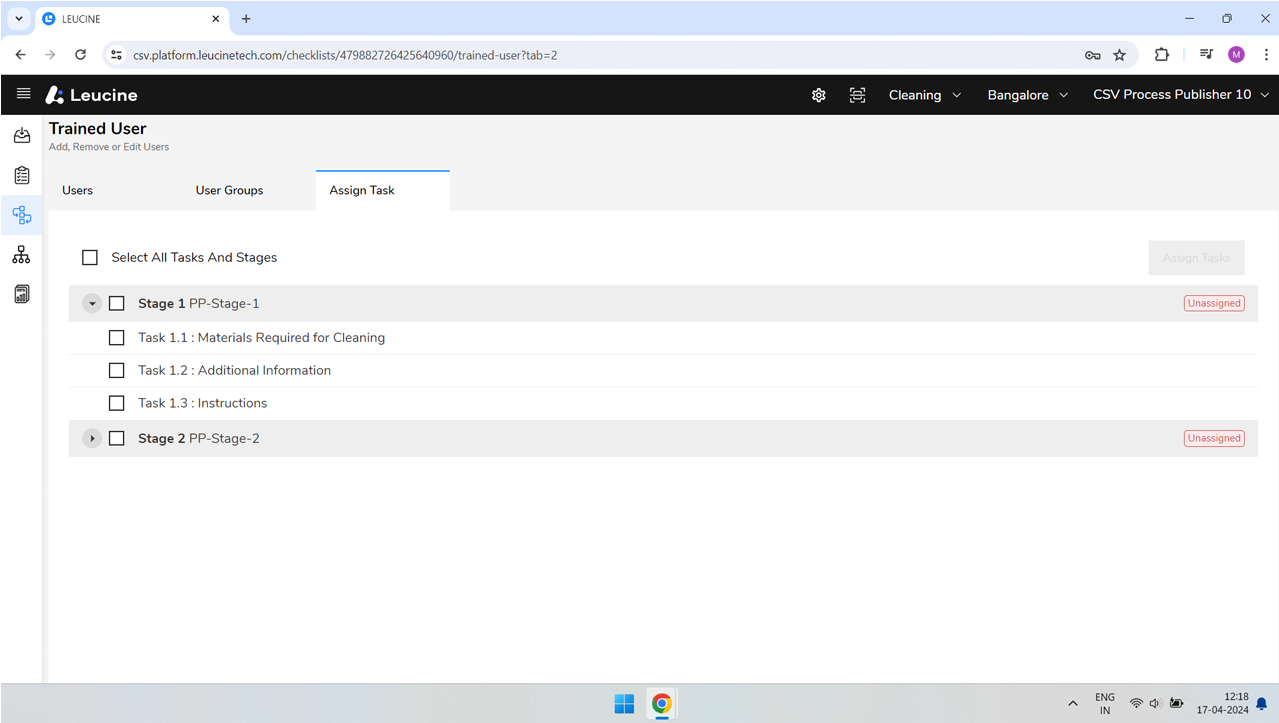Click the Leucine logo
This screenshot has width=1279, height=723.
click(92, 95)
